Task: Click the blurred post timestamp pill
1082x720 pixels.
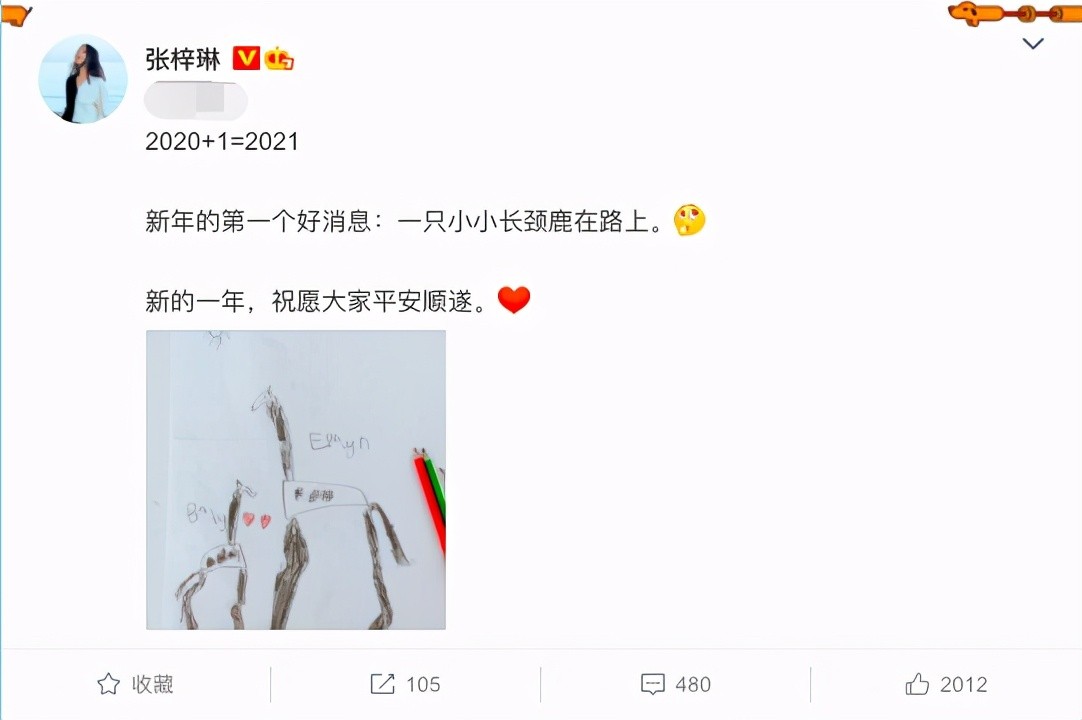Action: click(x=195, y=101)
